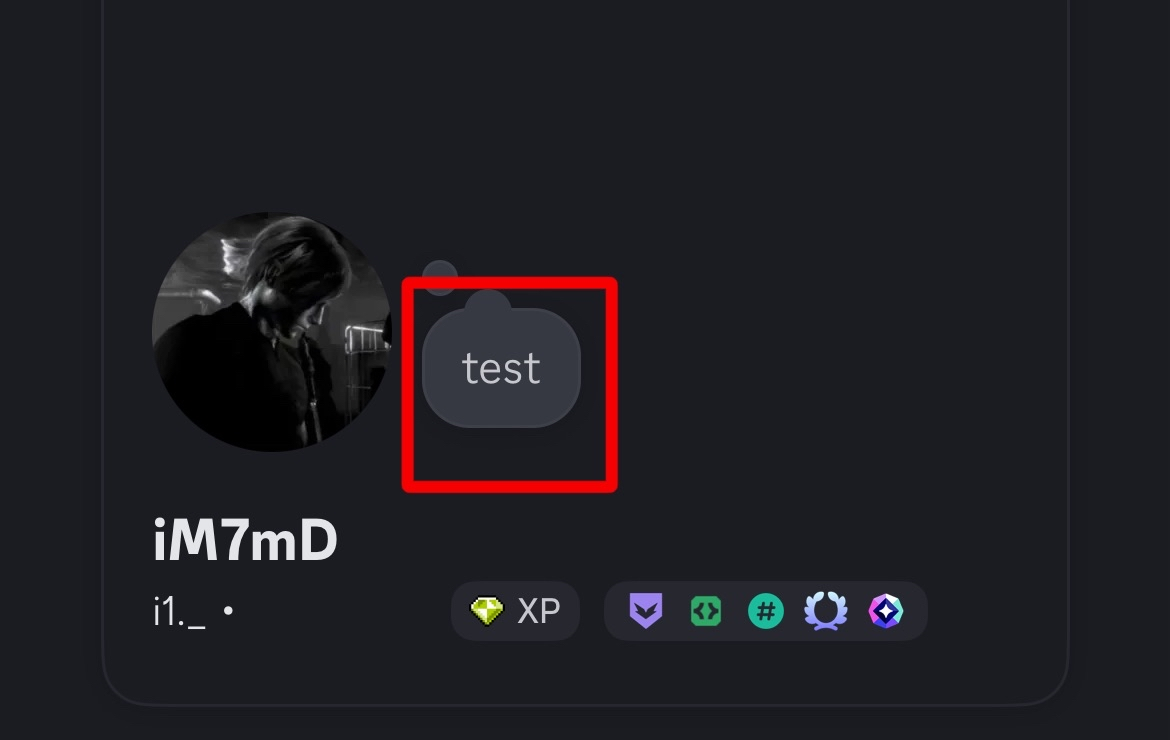
Task: Open the XP server tag pill
Action: [516, 611]
